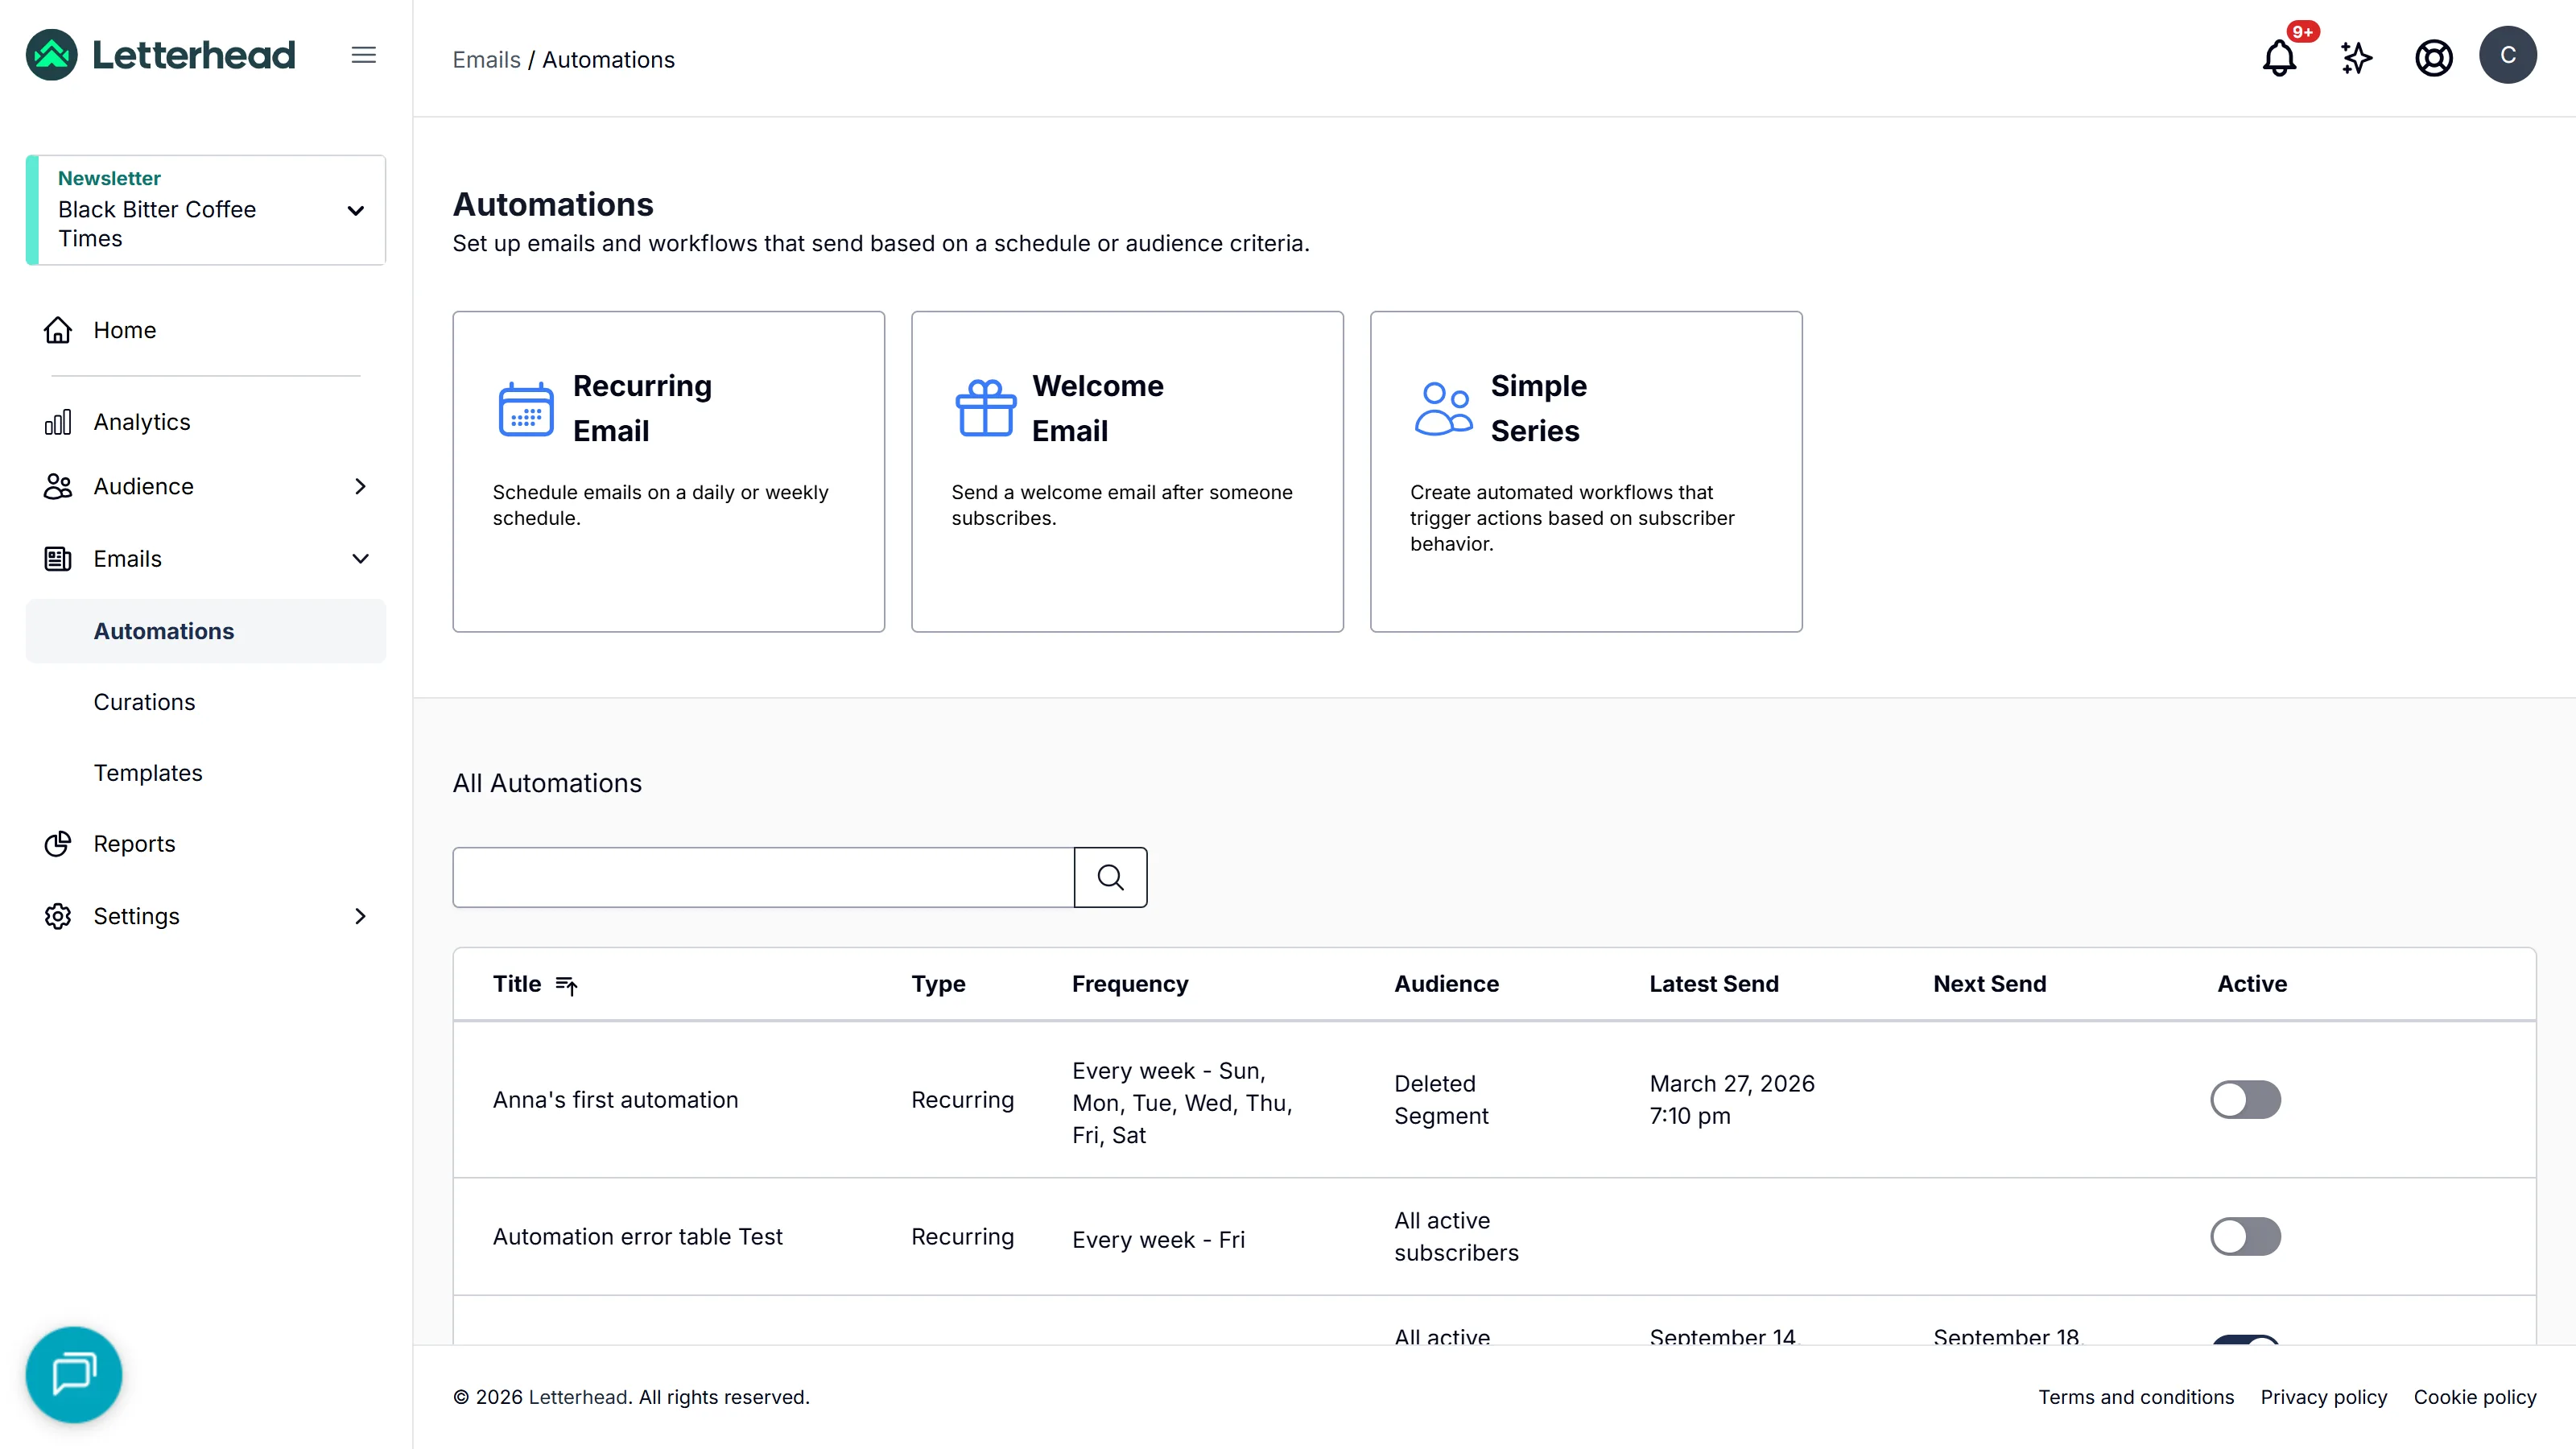
Task: Click the Analytics bar chart icon
Action: (x=58, y=422)
